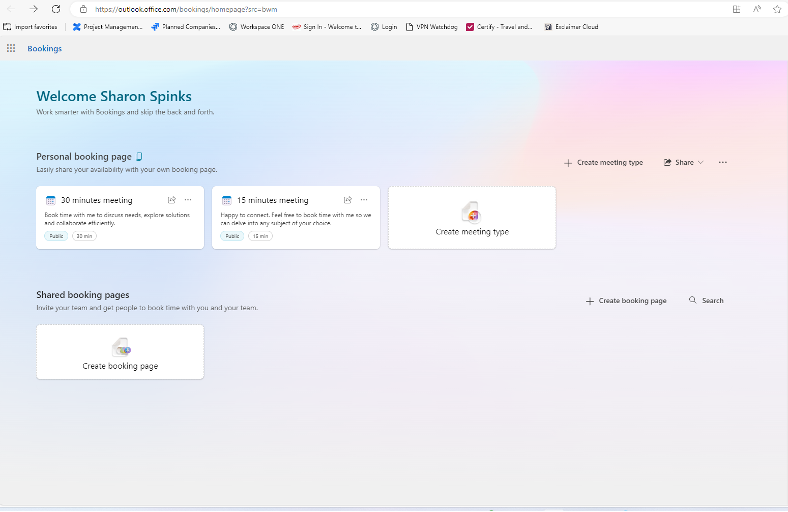
Task: Click the browser refresh icon
Action: click(56, 9)
